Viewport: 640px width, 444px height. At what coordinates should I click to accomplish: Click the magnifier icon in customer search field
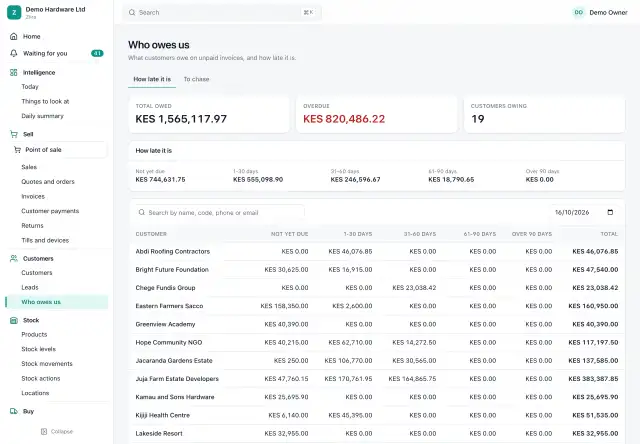pyautogui.click(x=142, y=212)
